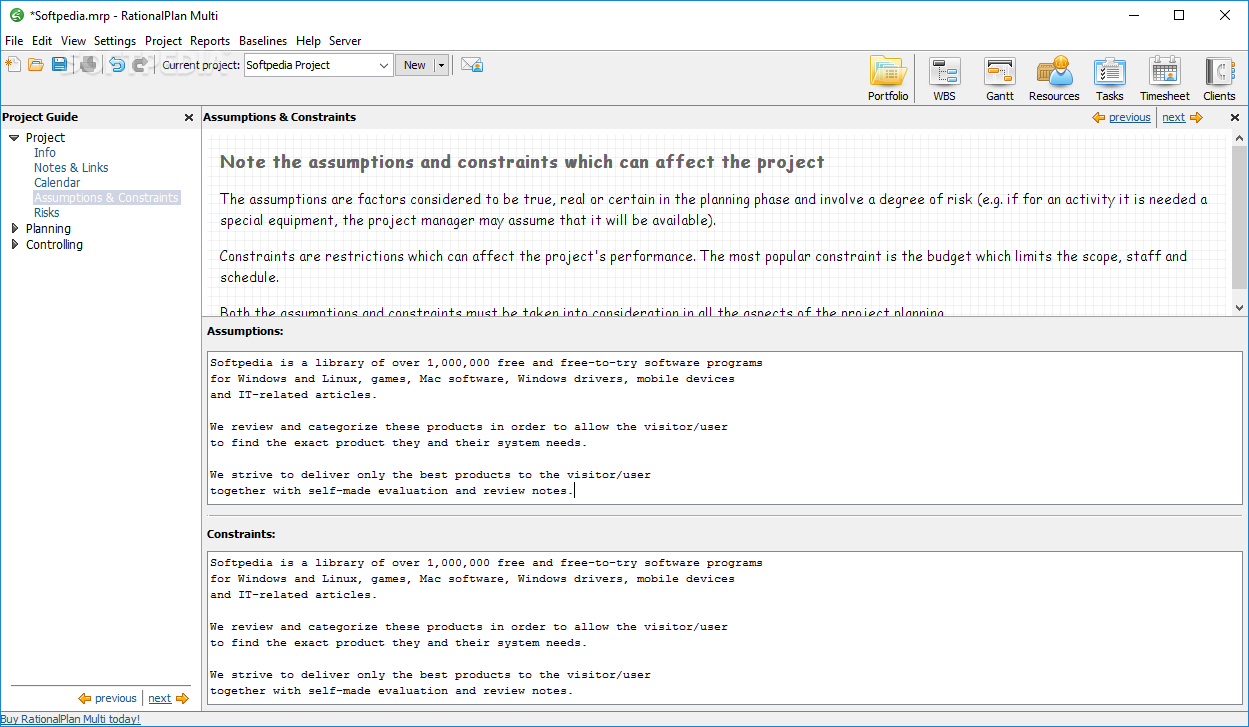
Task: Redo with the grey arrow icon
Action: 140,65
